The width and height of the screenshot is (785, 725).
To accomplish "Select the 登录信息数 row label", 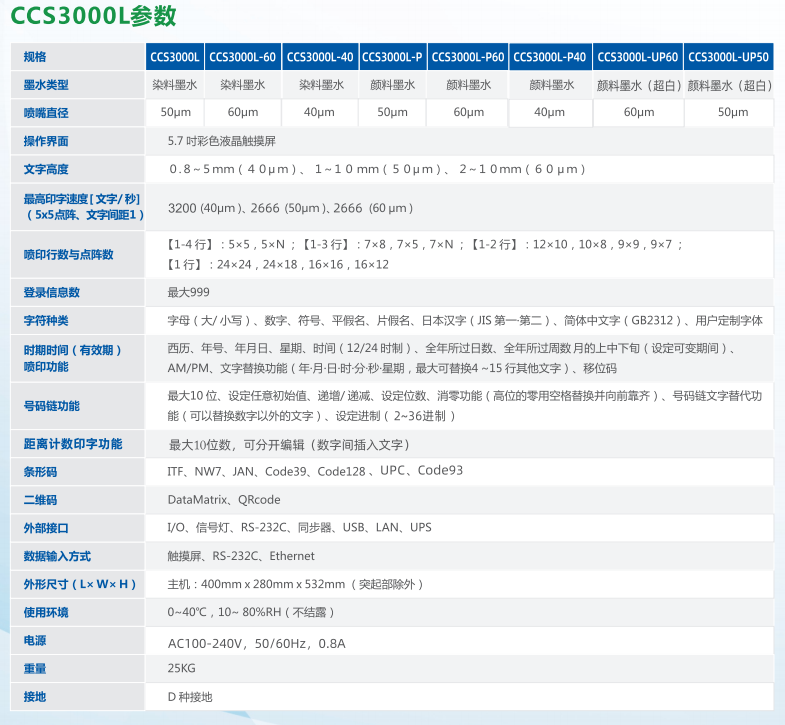I will point(52,292).
